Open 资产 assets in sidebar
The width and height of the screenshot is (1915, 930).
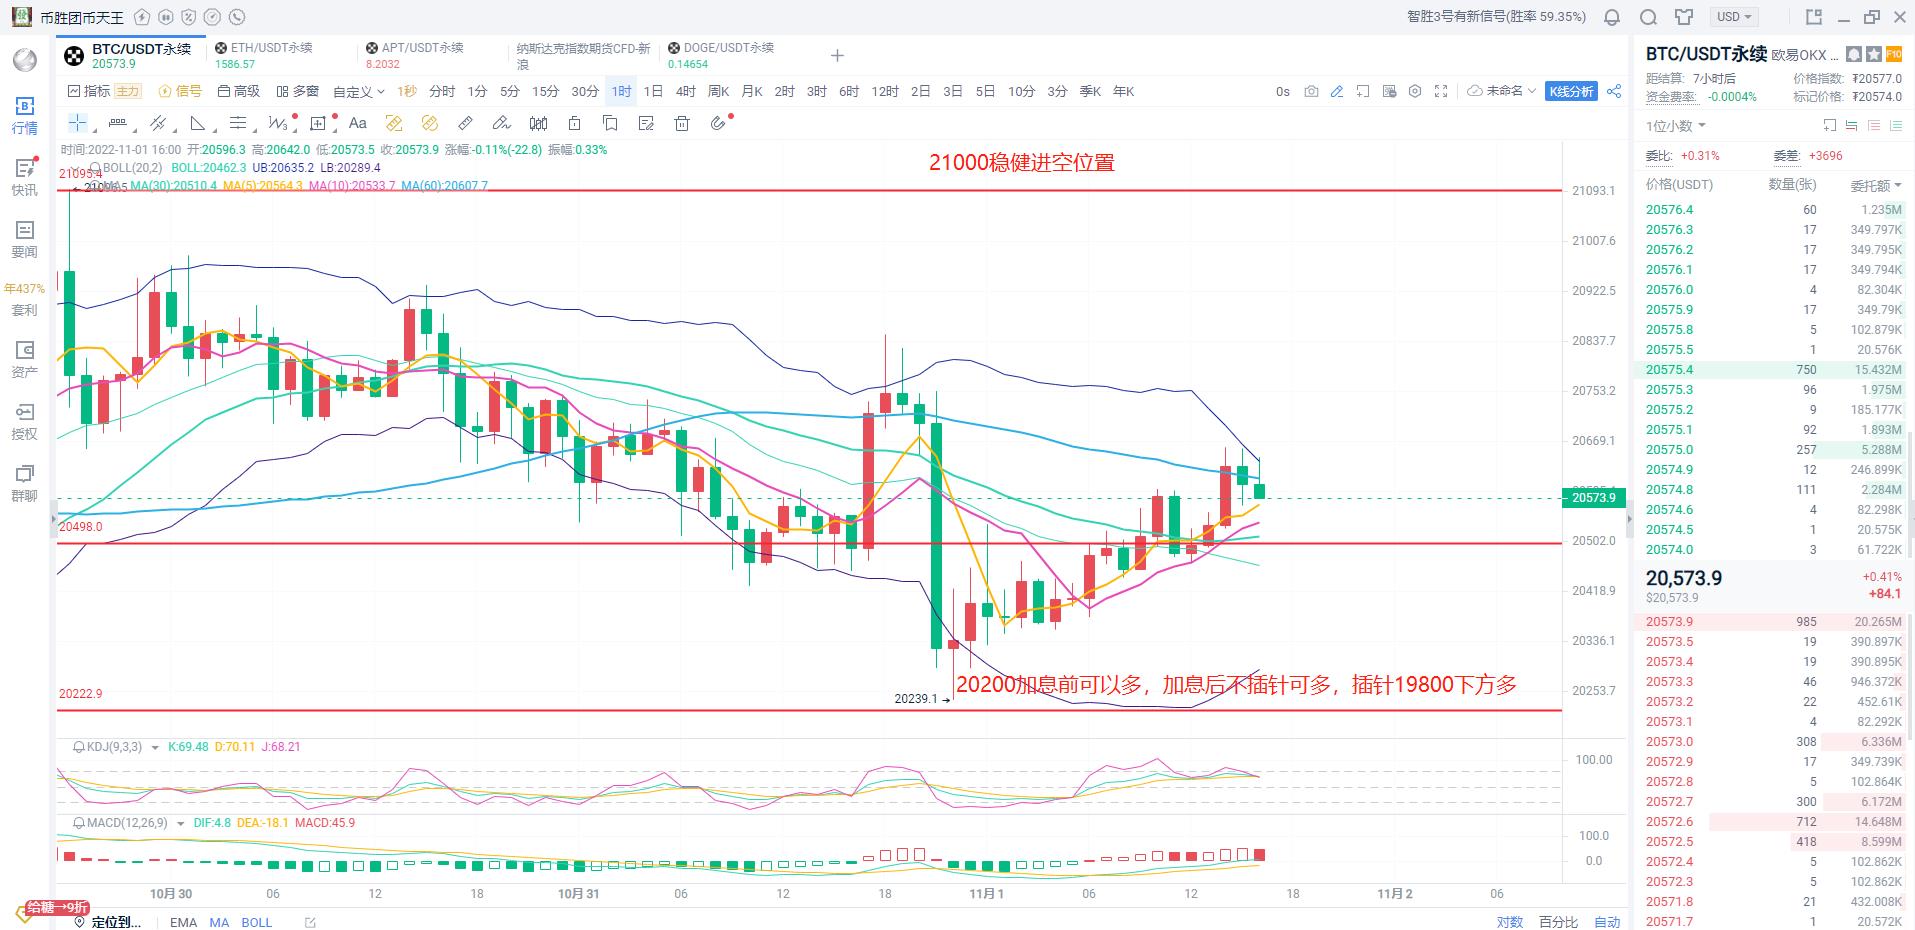(x=24, y=359)
